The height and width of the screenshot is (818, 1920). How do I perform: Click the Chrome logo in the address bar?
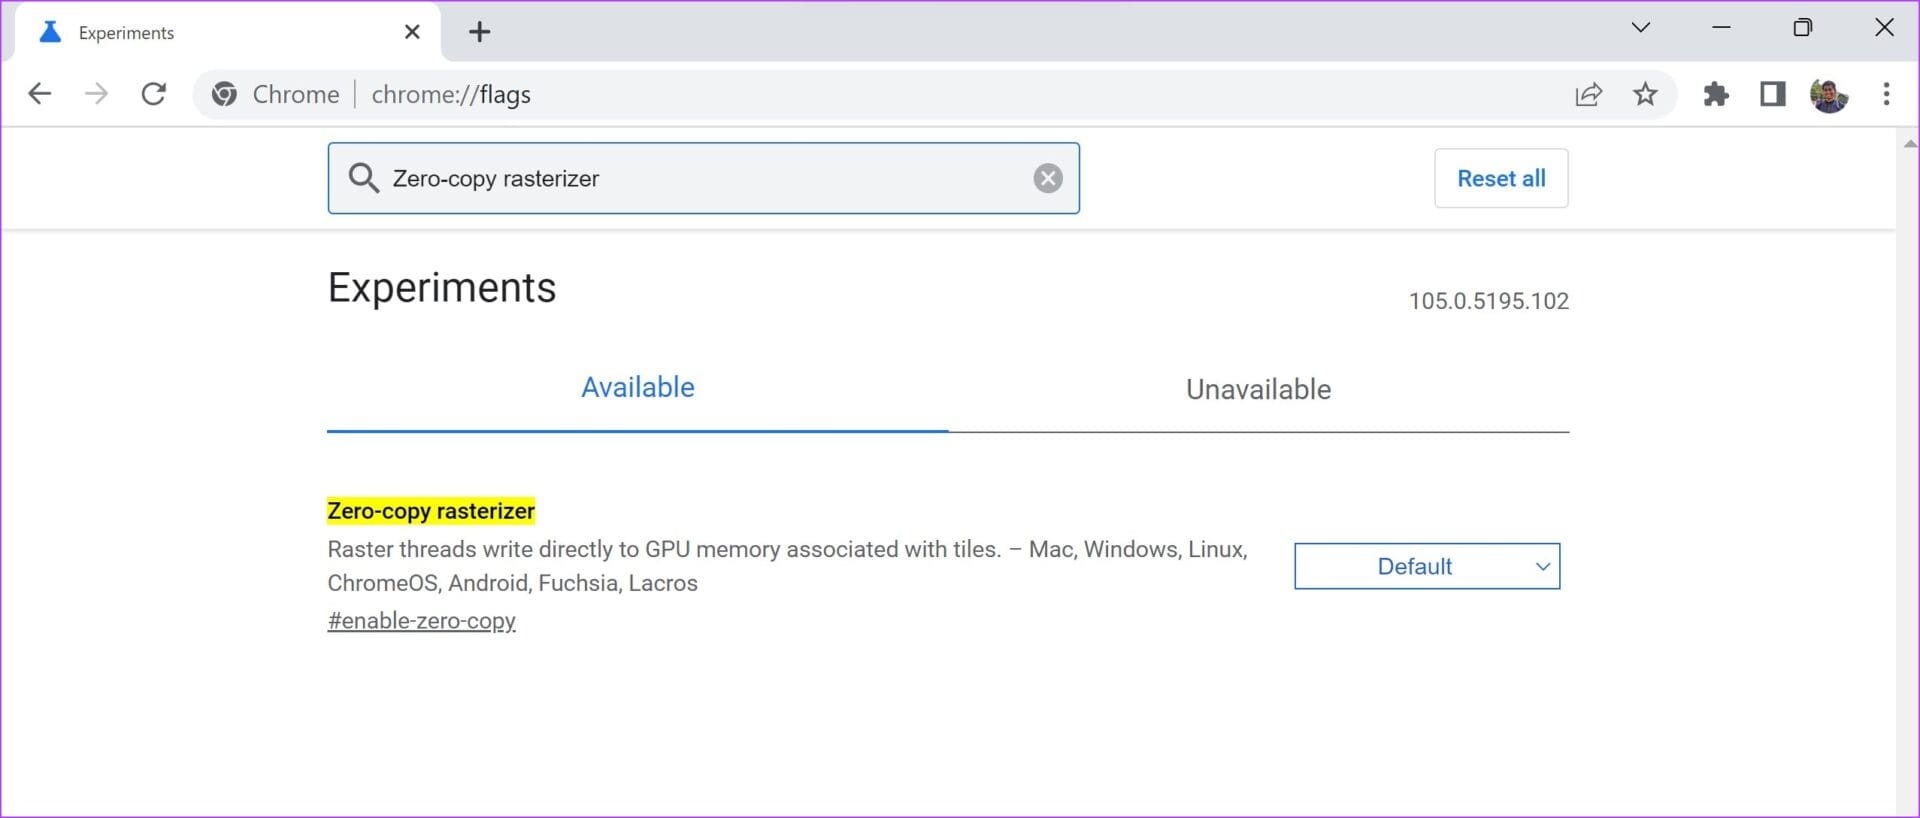pos(225,94)
